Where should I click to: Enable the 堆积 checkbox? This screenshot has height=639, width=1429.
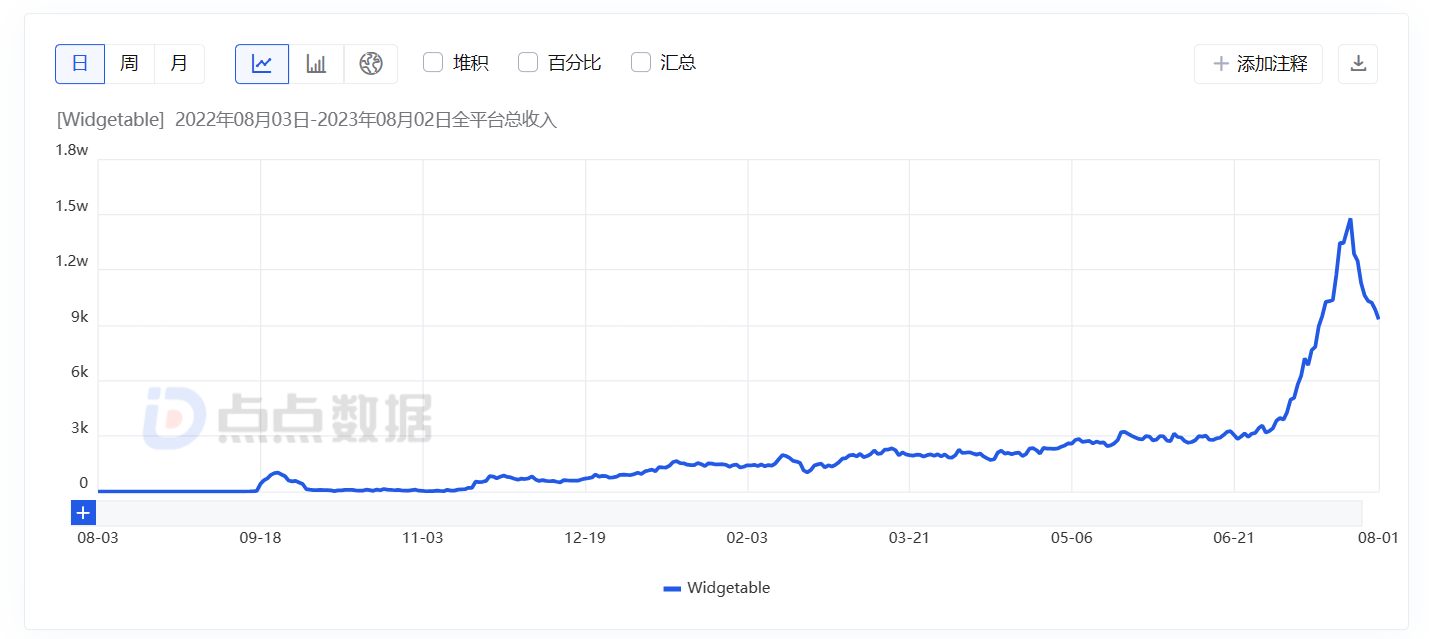(433, 63)
